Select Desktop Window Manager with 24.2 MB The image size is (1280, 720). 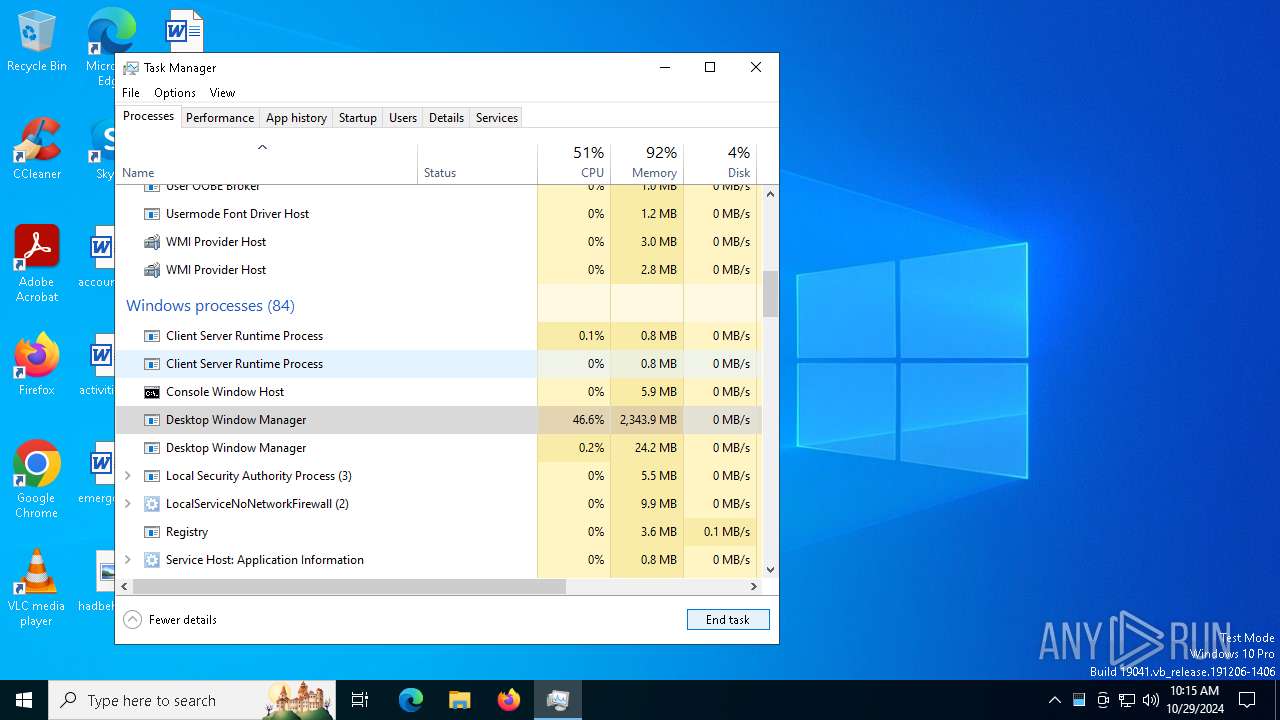(439, 448)
